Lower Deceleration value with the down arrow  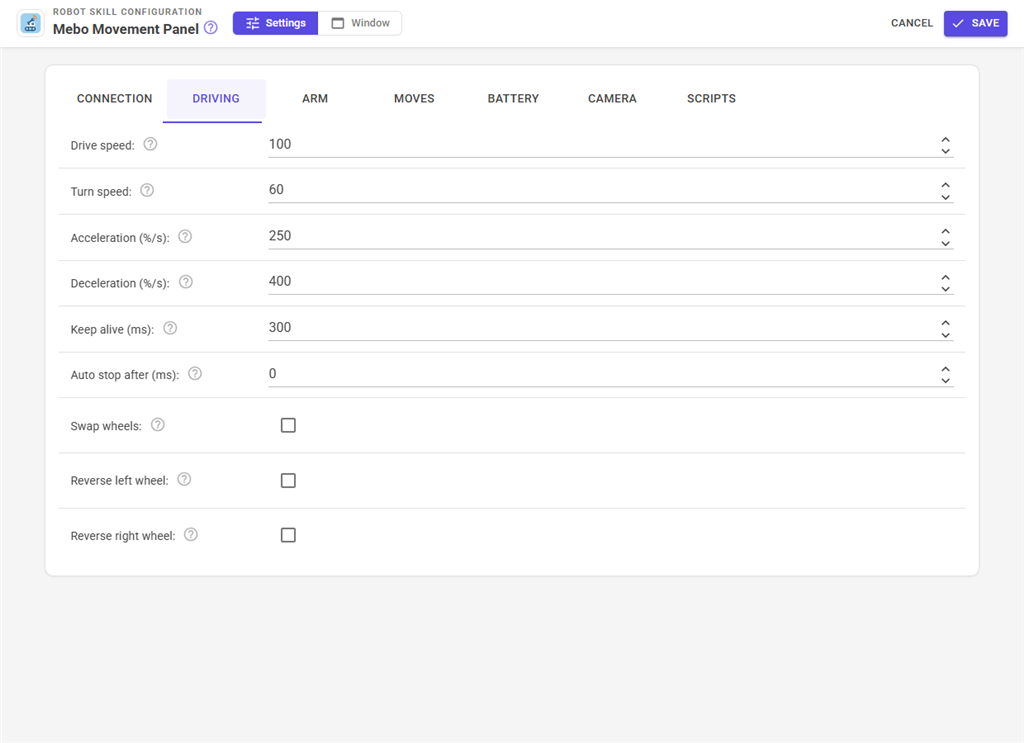point(945,289)
